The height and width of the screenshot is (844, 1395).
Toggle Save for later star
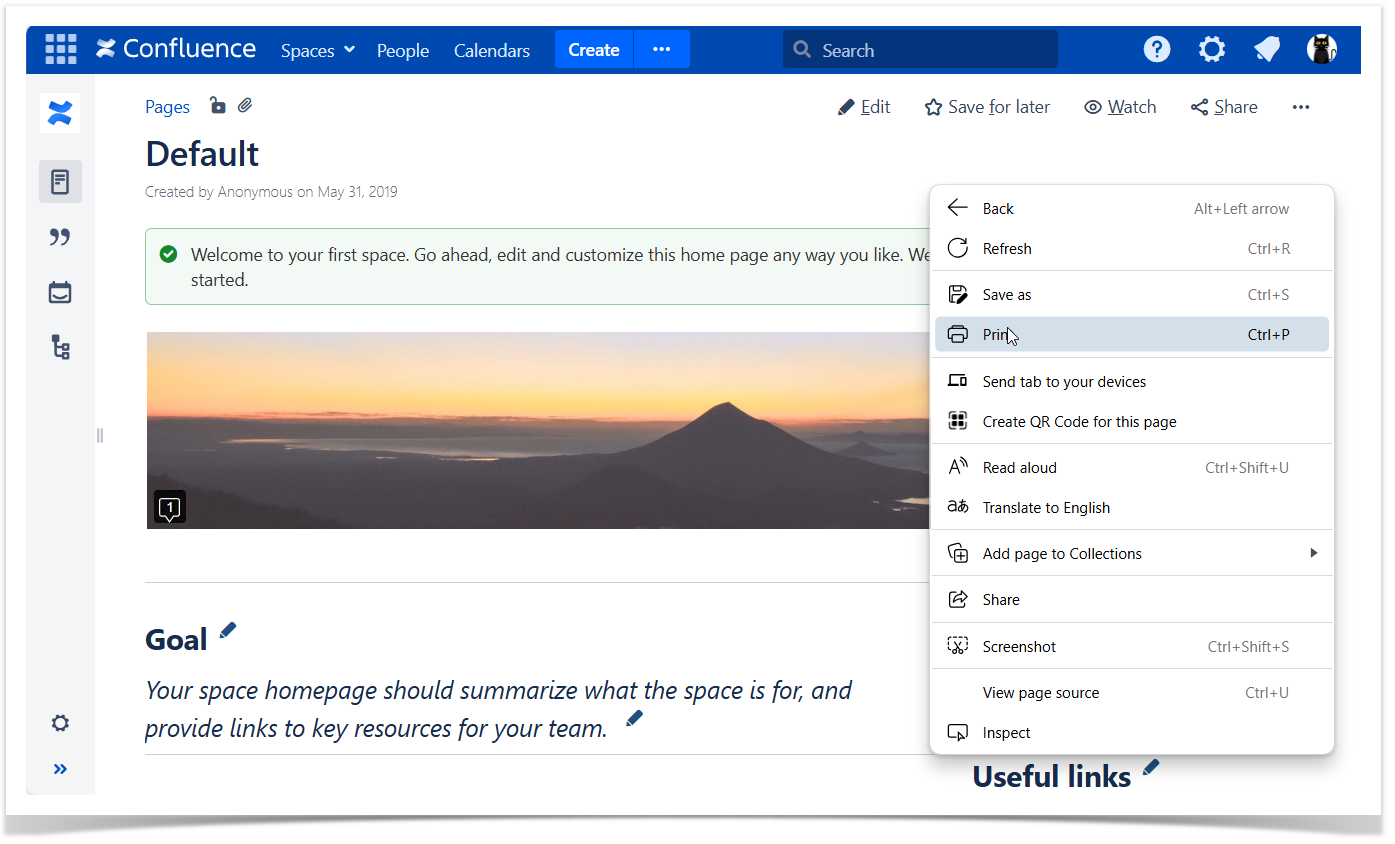(x=987, y=107)
